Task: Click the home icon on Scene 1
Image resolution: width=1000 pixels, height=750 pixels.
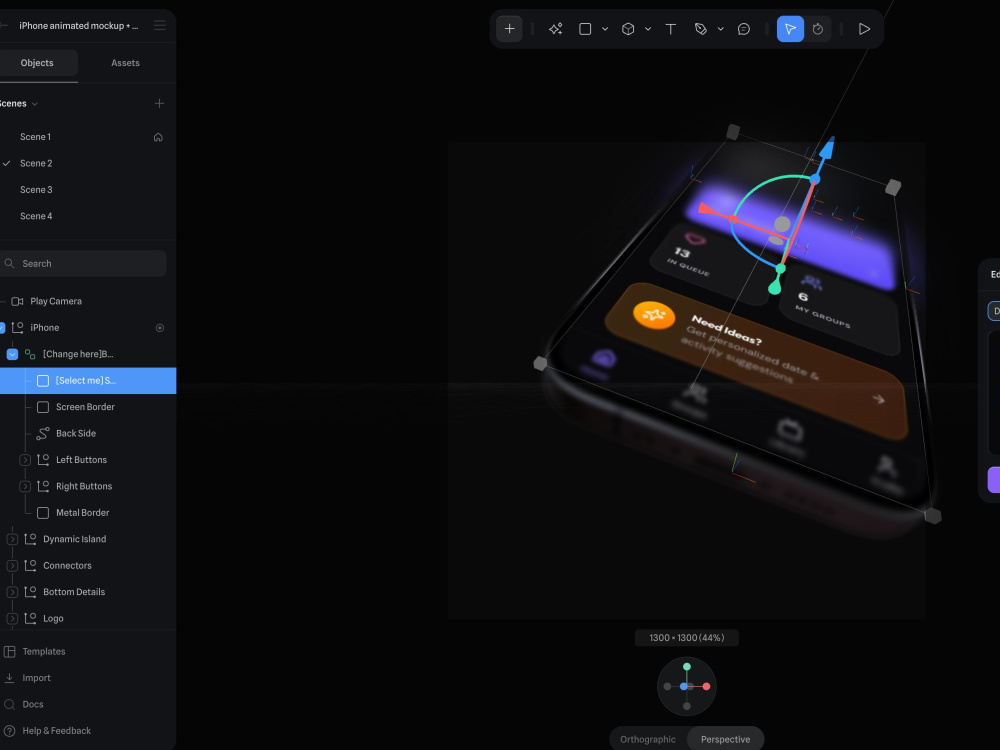Action: tap(158, 137)
